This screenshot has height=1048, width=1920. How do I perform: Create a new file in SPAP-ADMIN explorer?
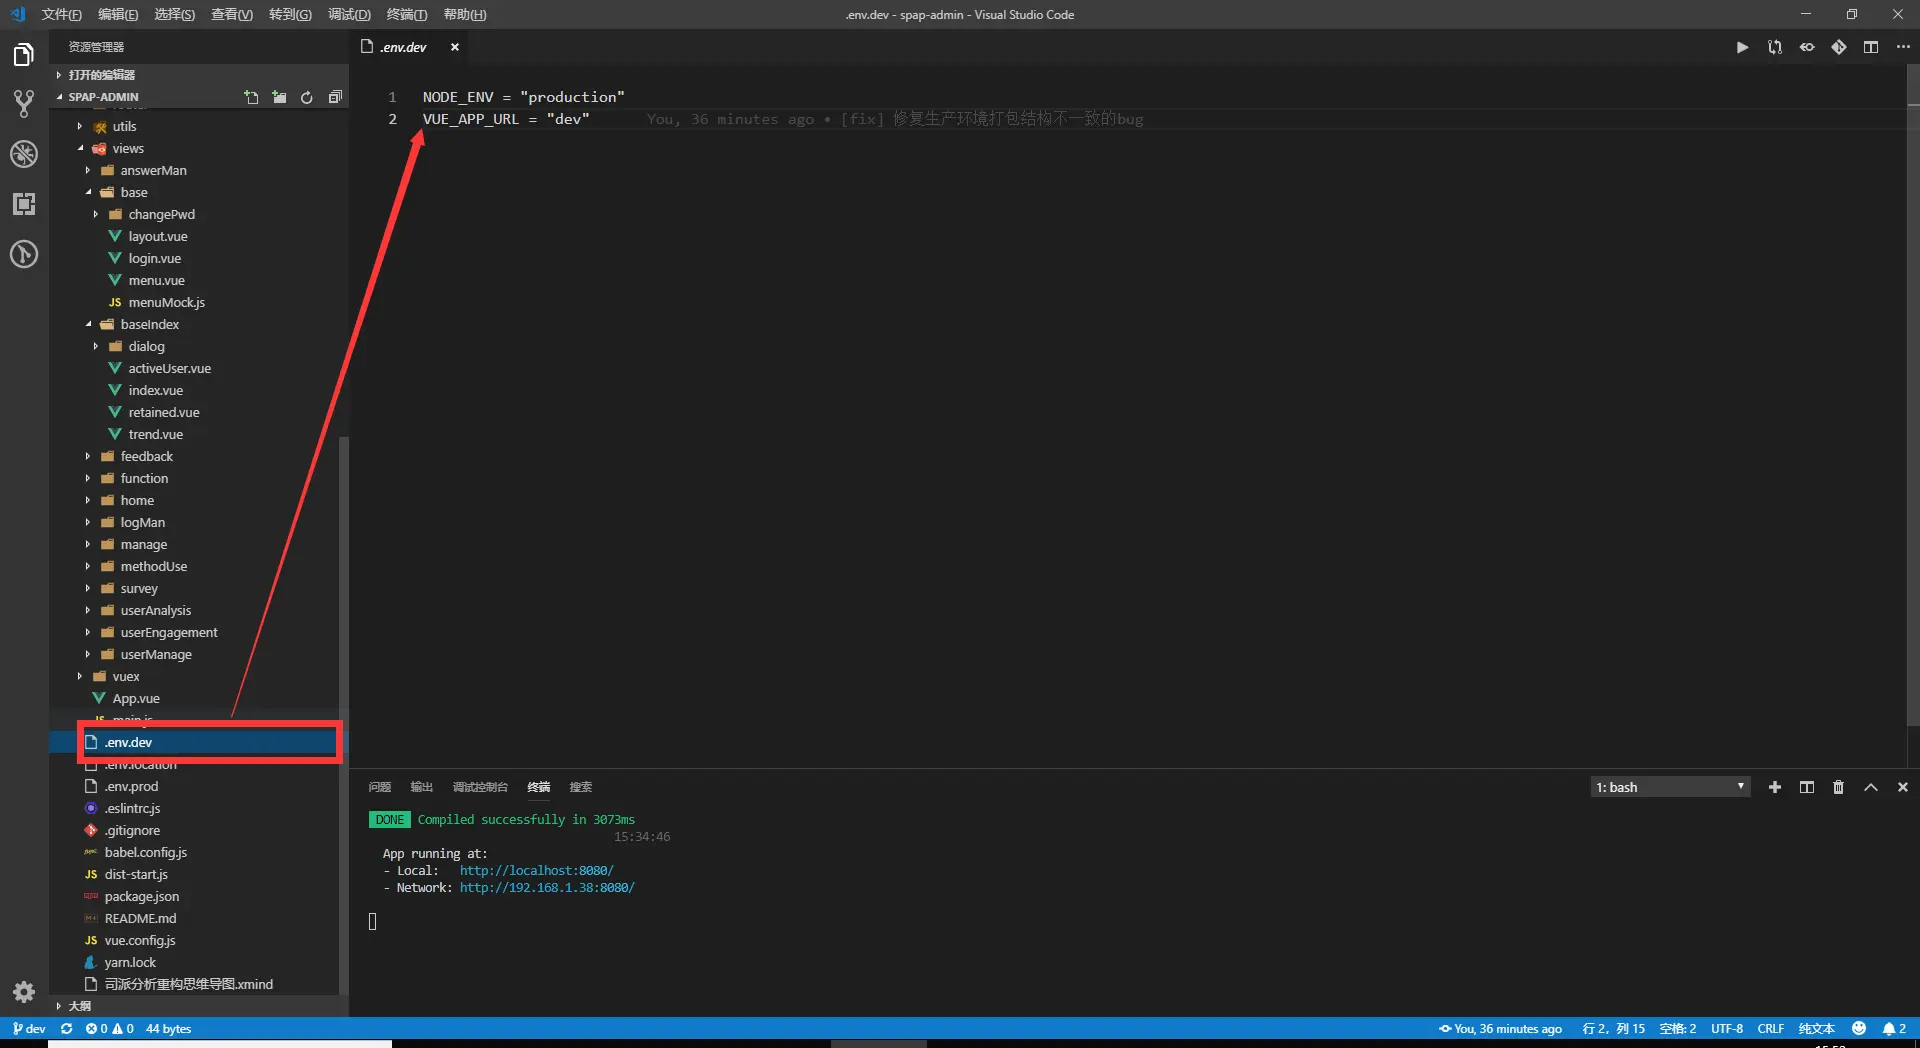tap(251, 97)
